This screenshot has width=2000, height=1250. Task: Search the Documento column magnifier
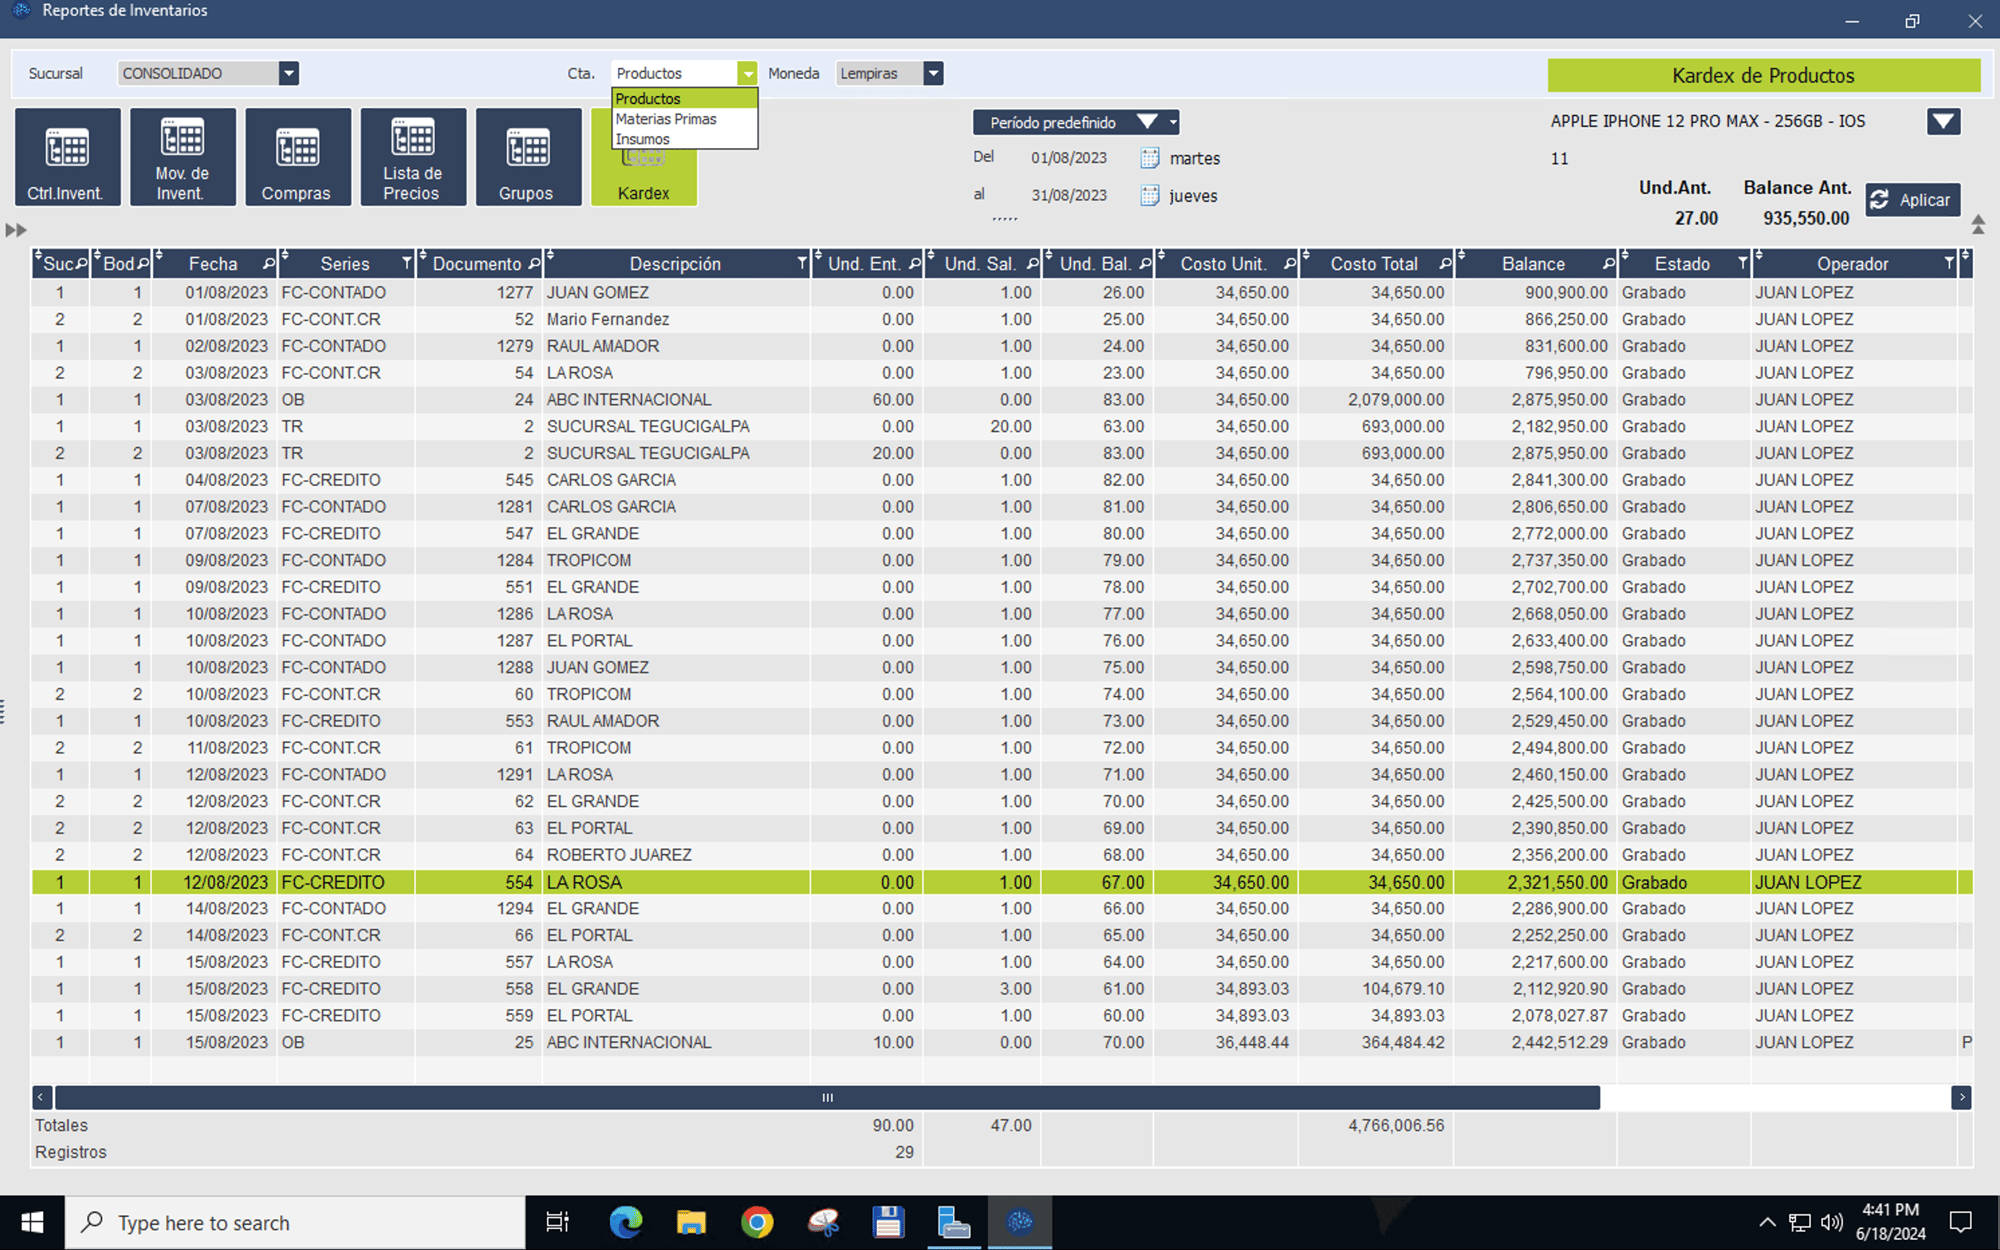point(534,264)
